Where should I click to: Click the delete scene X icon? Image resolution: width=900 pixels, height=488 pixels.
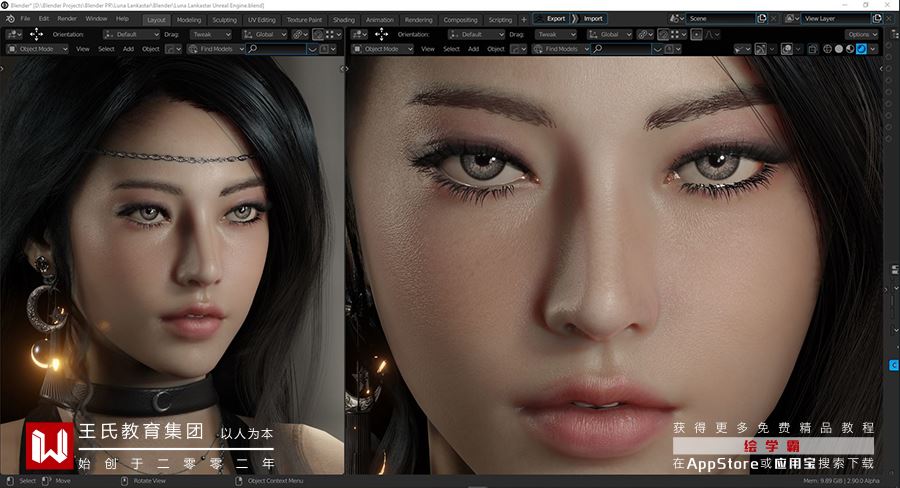[x=773, y=19]
